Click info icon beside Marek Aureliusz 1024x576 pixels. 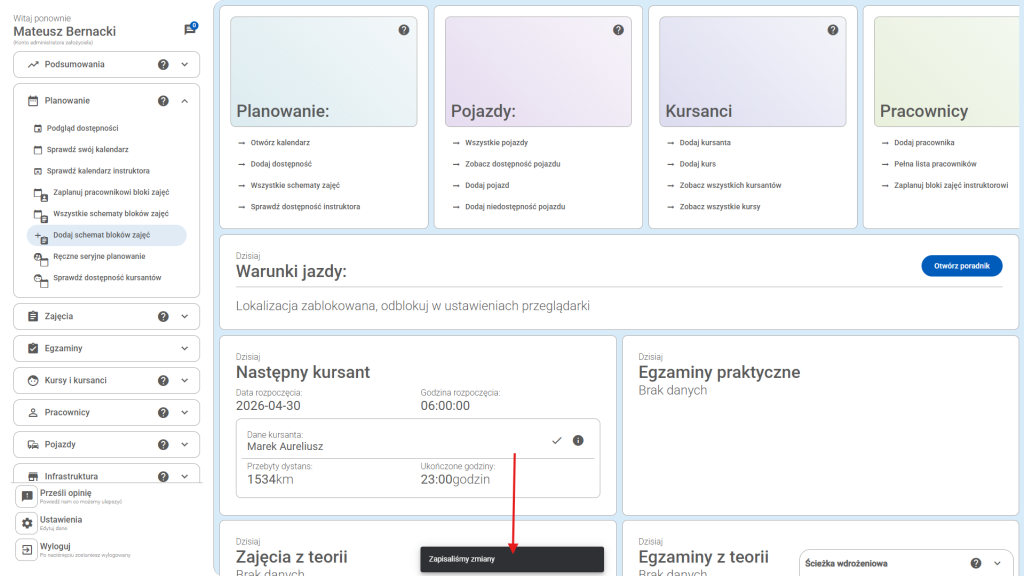578,441
